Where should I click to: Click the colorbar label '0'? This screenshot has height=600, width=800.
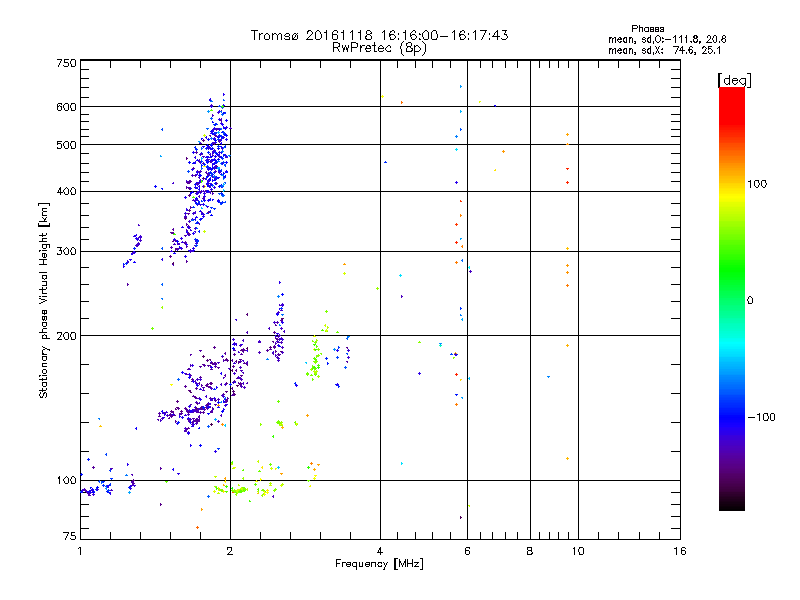click(x=750, y=301)
